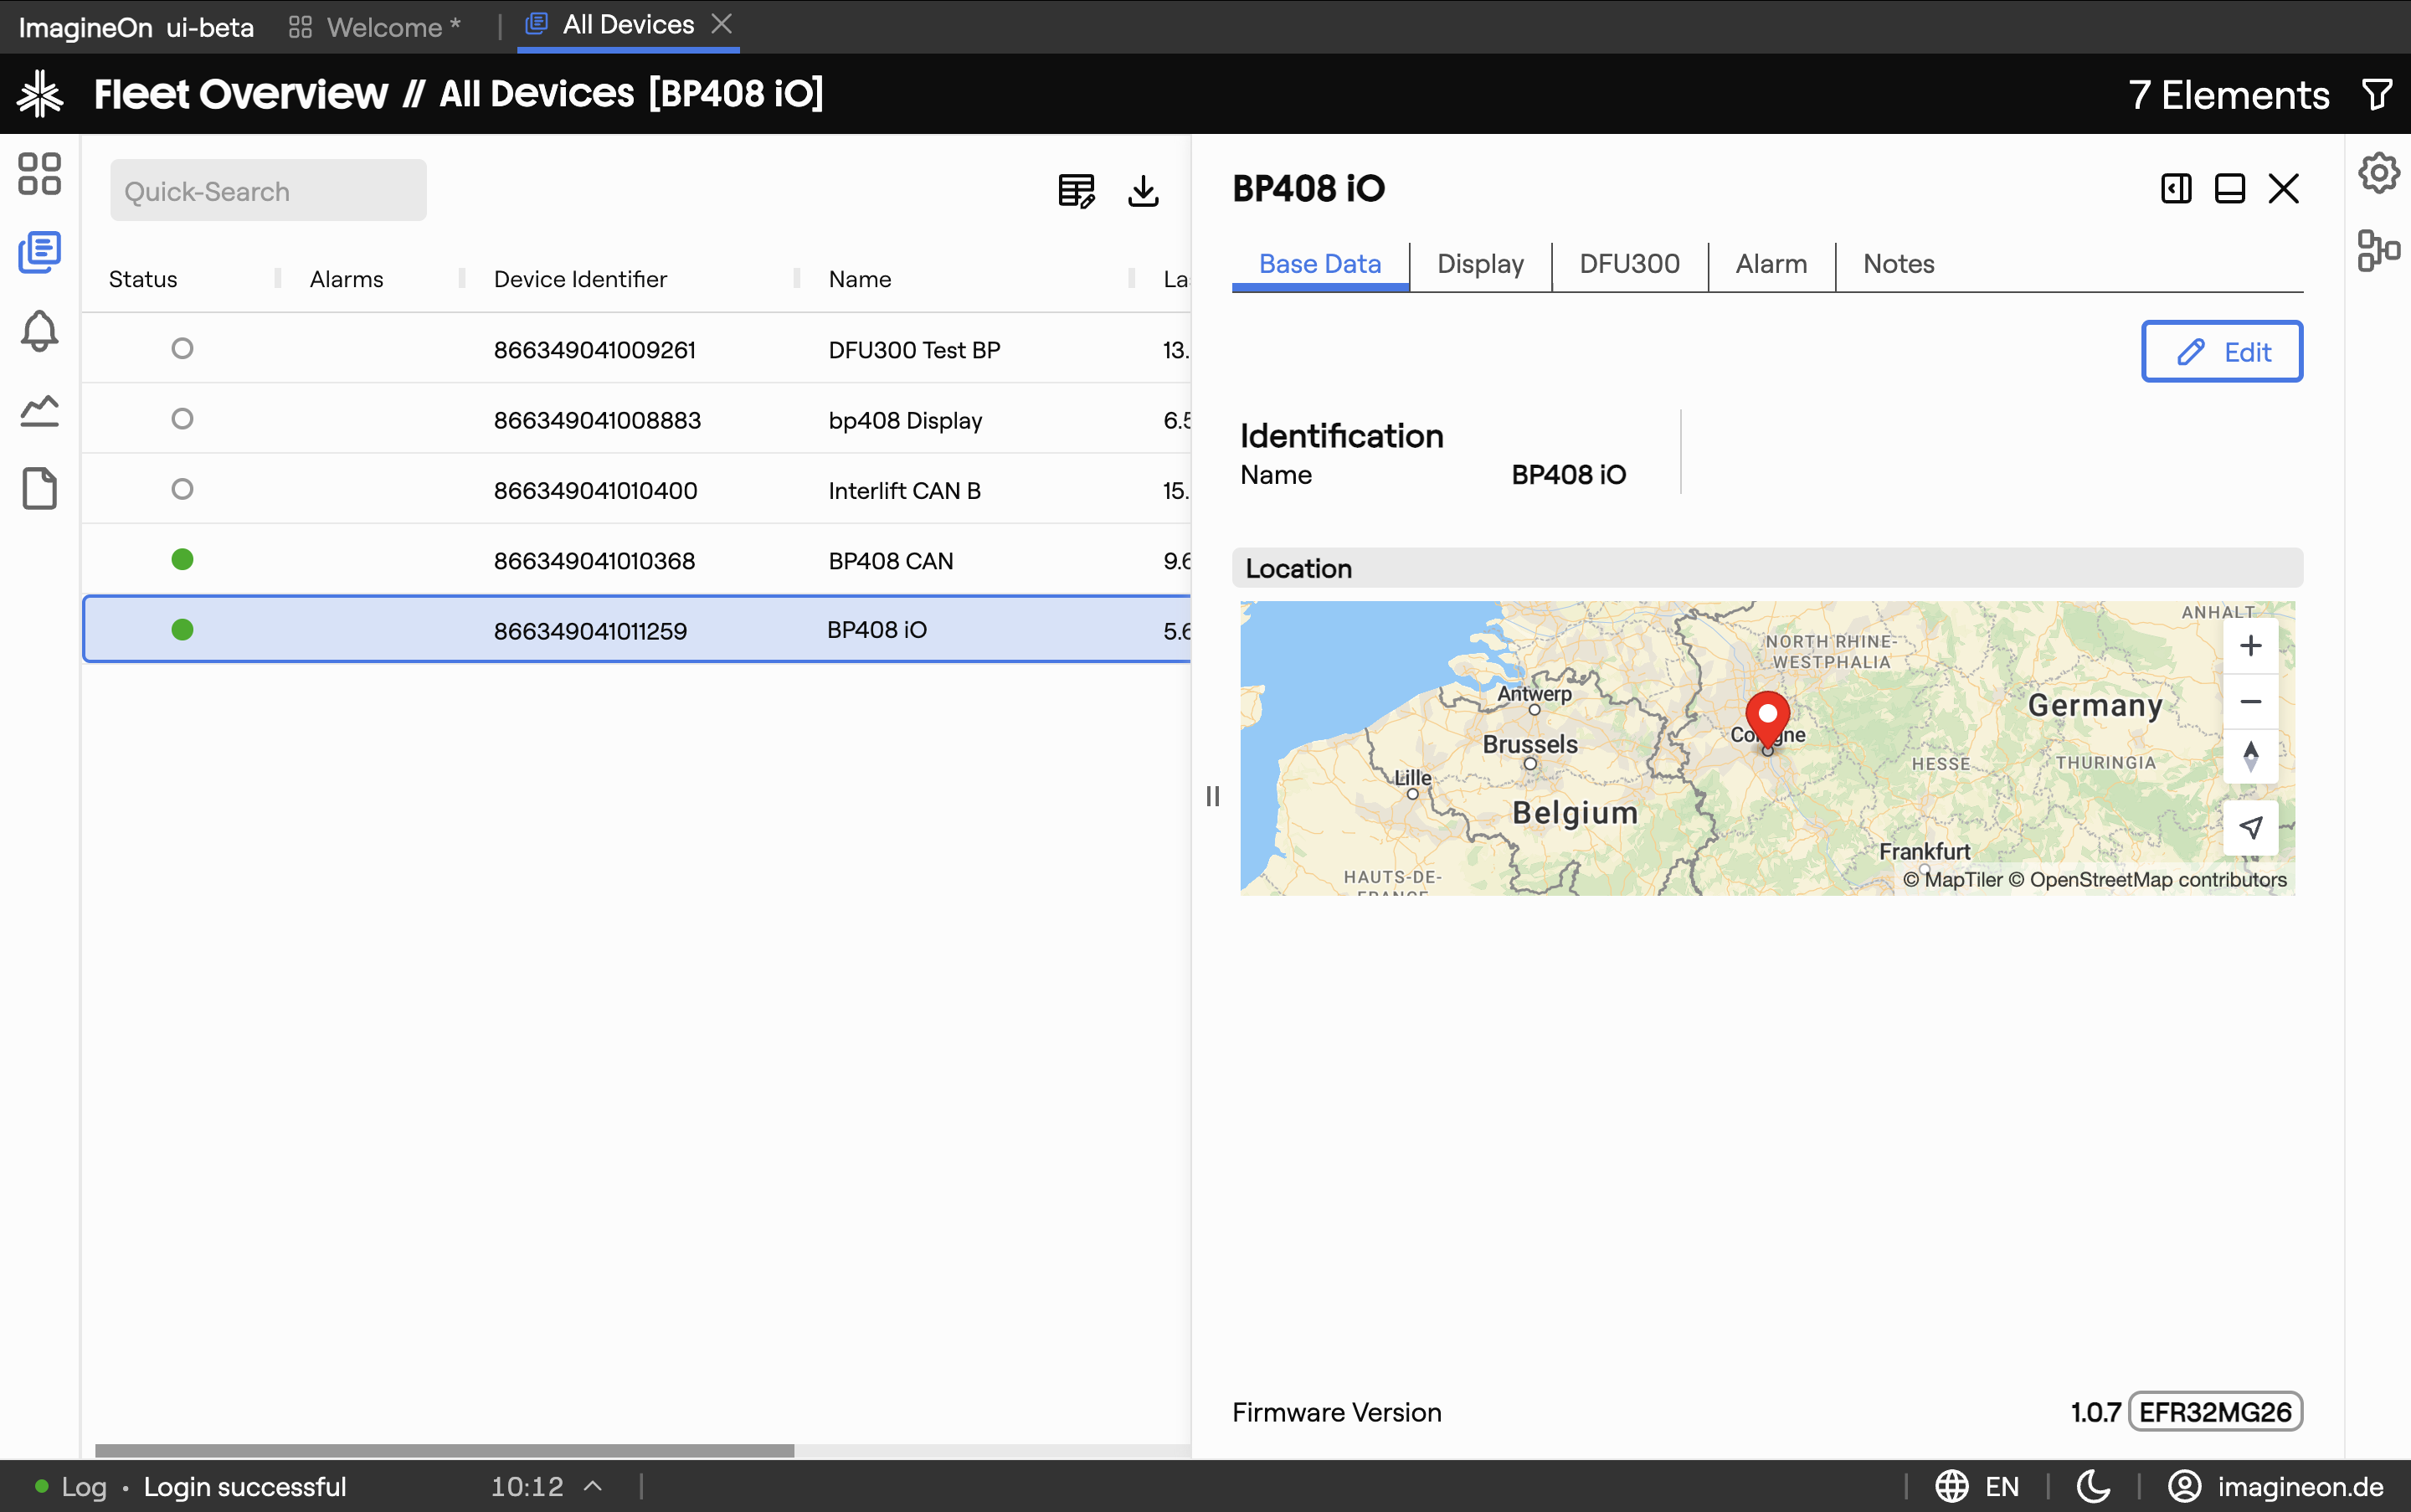2411x1512 pixels.
Task: Select the BP408 CAN row
Action: coord(636,560)
